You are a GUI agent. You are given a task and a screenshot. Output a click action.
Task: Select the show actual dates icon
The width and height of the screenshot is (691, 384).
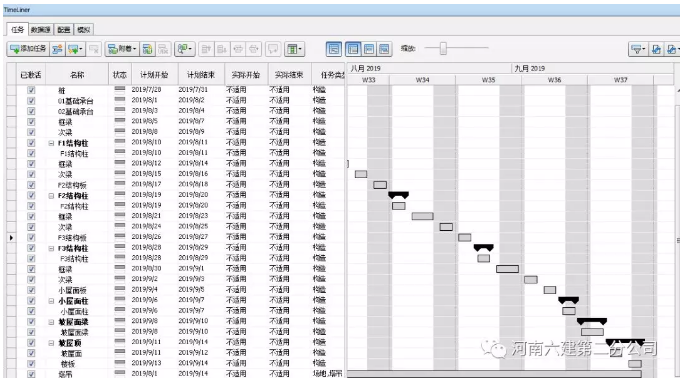tap(369, 48)
